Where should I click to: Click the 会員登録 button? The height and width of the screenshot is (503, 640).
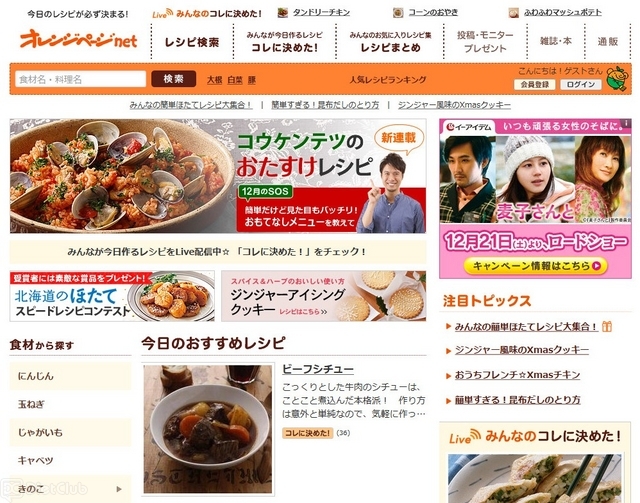(534, 84)
